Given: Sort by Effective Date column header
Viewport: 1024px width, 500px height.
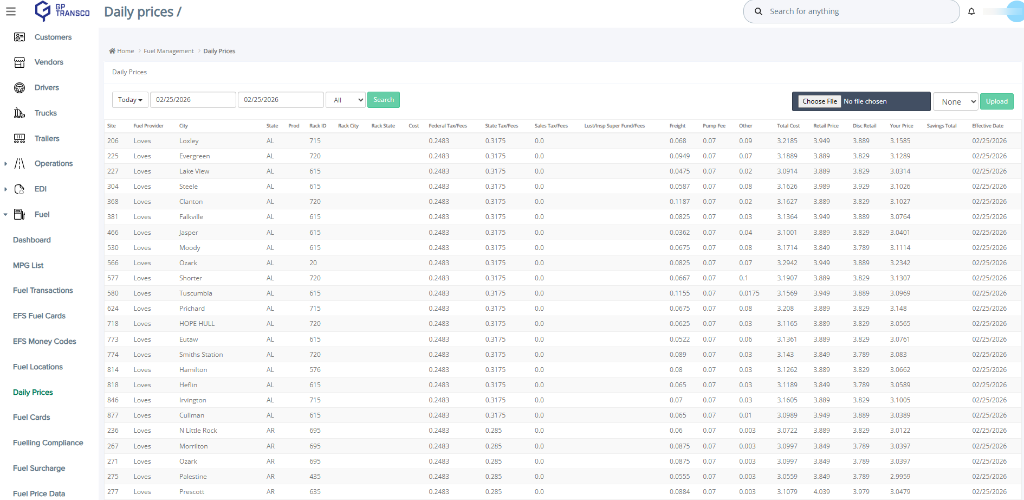Looking at the screenshot, I should click(x=987, y=125).
